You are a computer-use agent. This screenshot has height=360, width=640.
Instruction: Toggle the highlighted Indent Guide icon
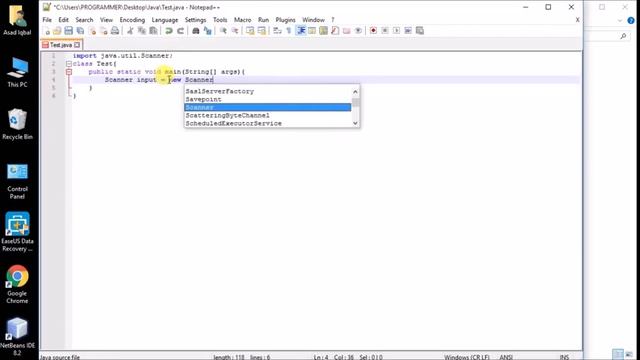pyautogui.click(x=301, y=31)
